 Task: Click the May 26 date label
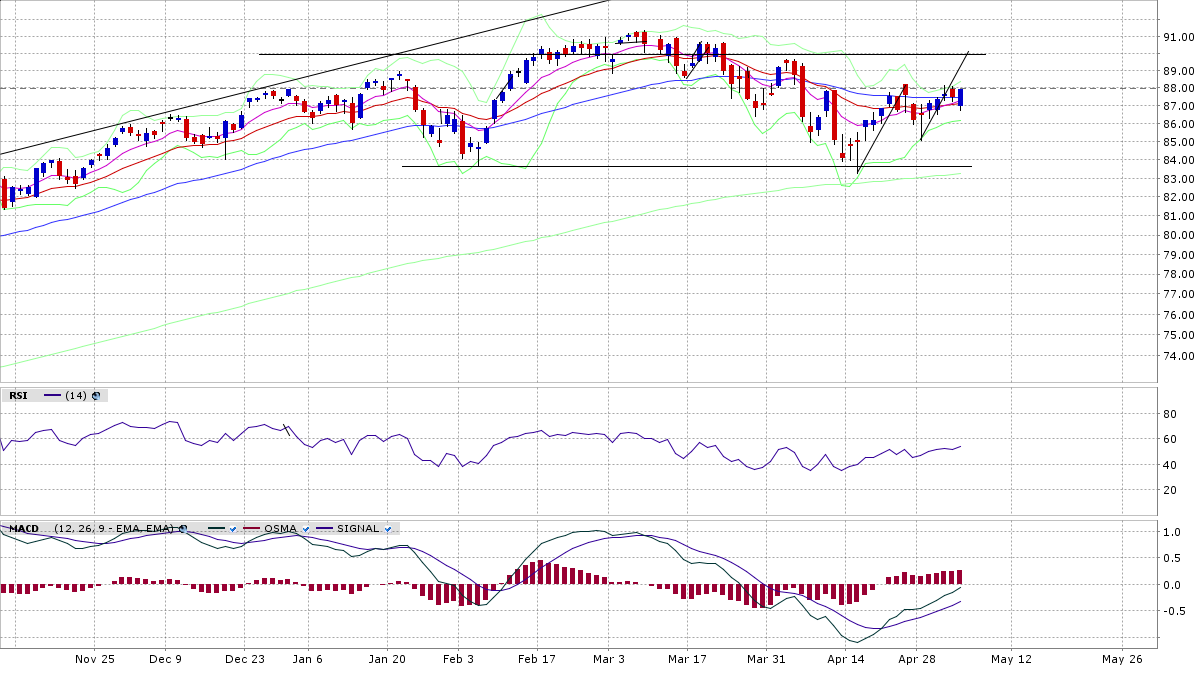click(x=1121, y=659)
